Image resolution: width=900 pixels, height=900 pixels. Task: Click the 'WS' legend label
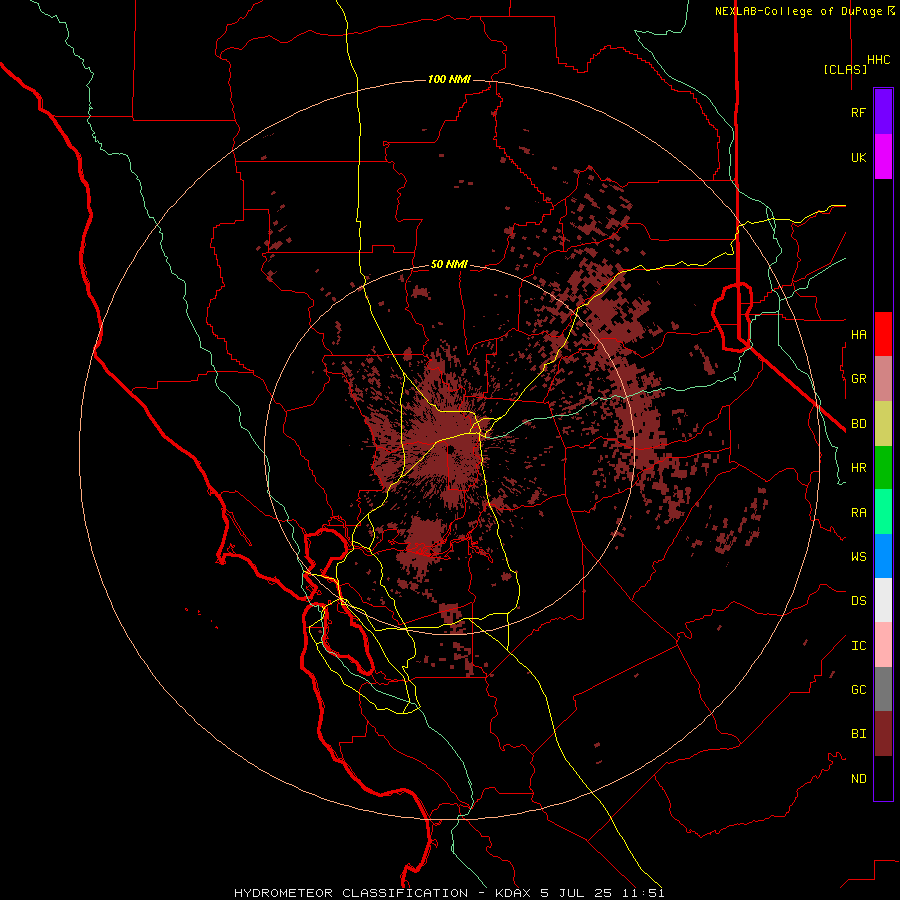tap(858, 556)
